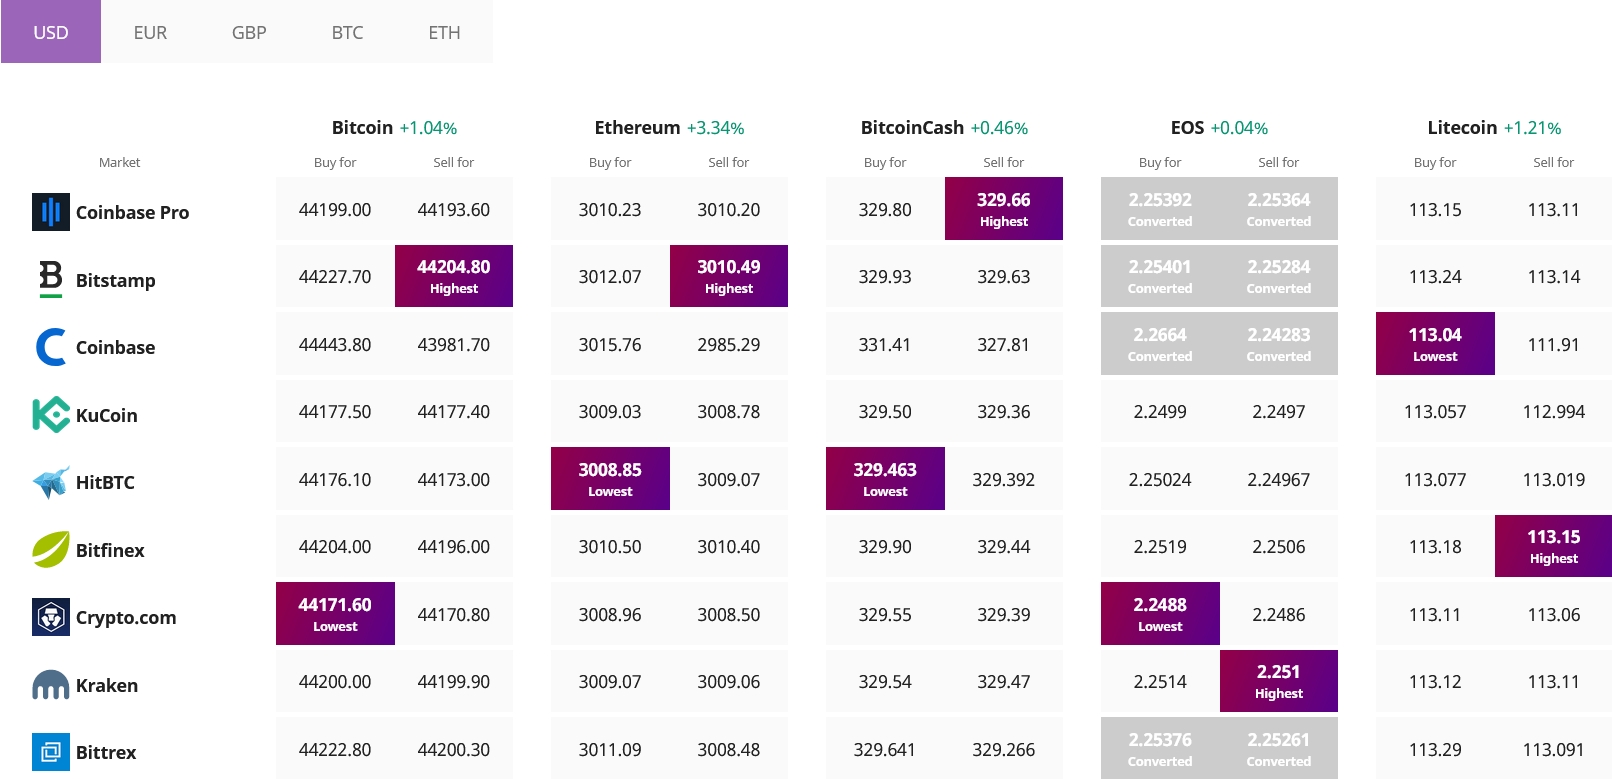Screen dimensions: 1612x779
Task: Open the Bittrex market link
Action: tap(106, 752)
